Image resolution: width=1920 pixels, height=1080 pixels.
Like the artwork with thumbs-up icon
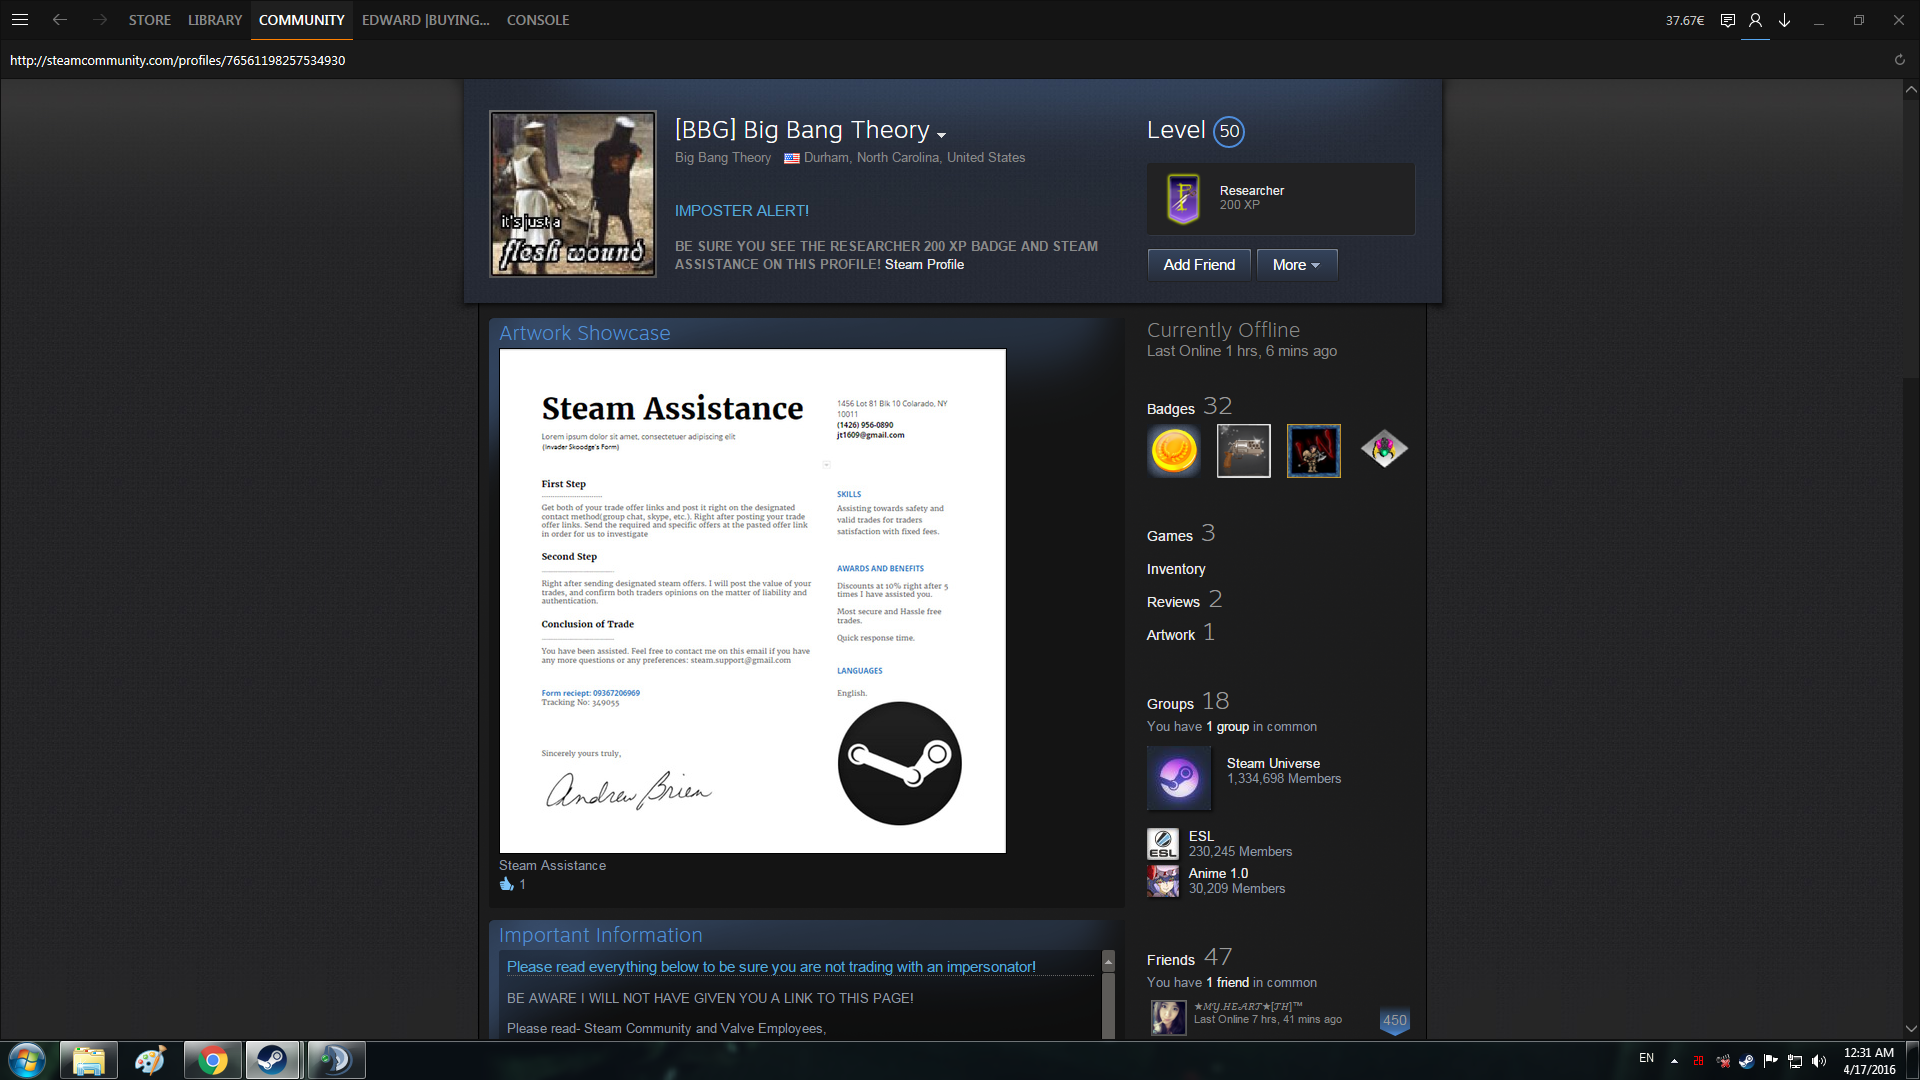coord(507,884)
